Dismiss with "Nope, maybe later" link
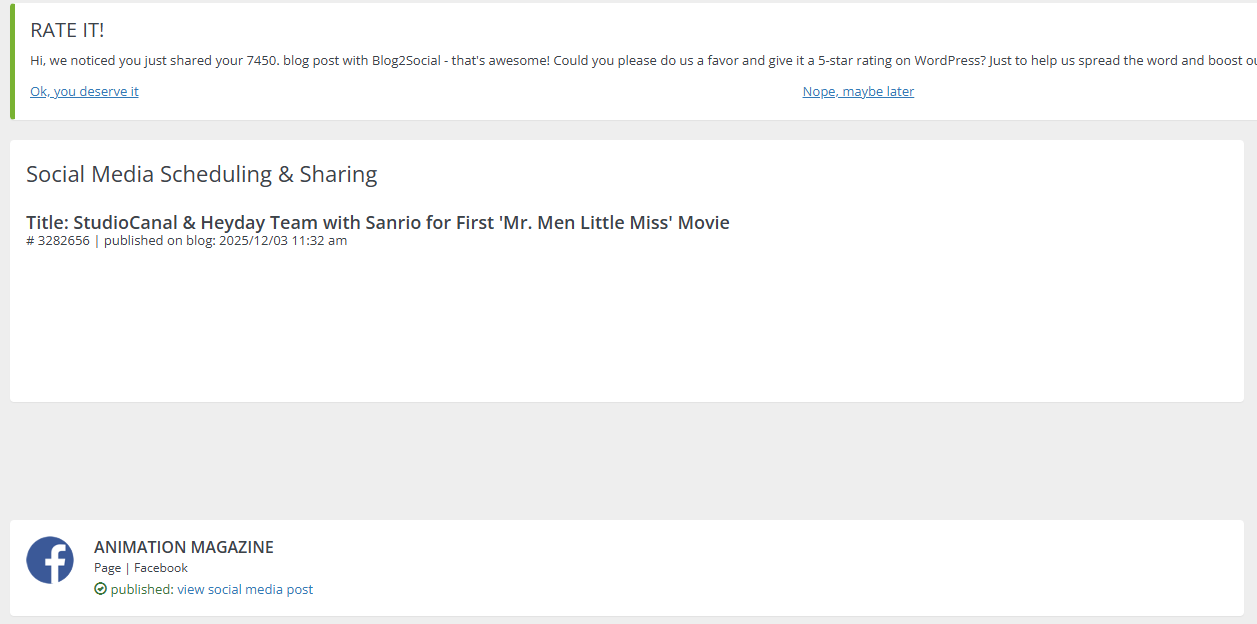Screen dimensions: 1257x624 (x=858, y=91)
